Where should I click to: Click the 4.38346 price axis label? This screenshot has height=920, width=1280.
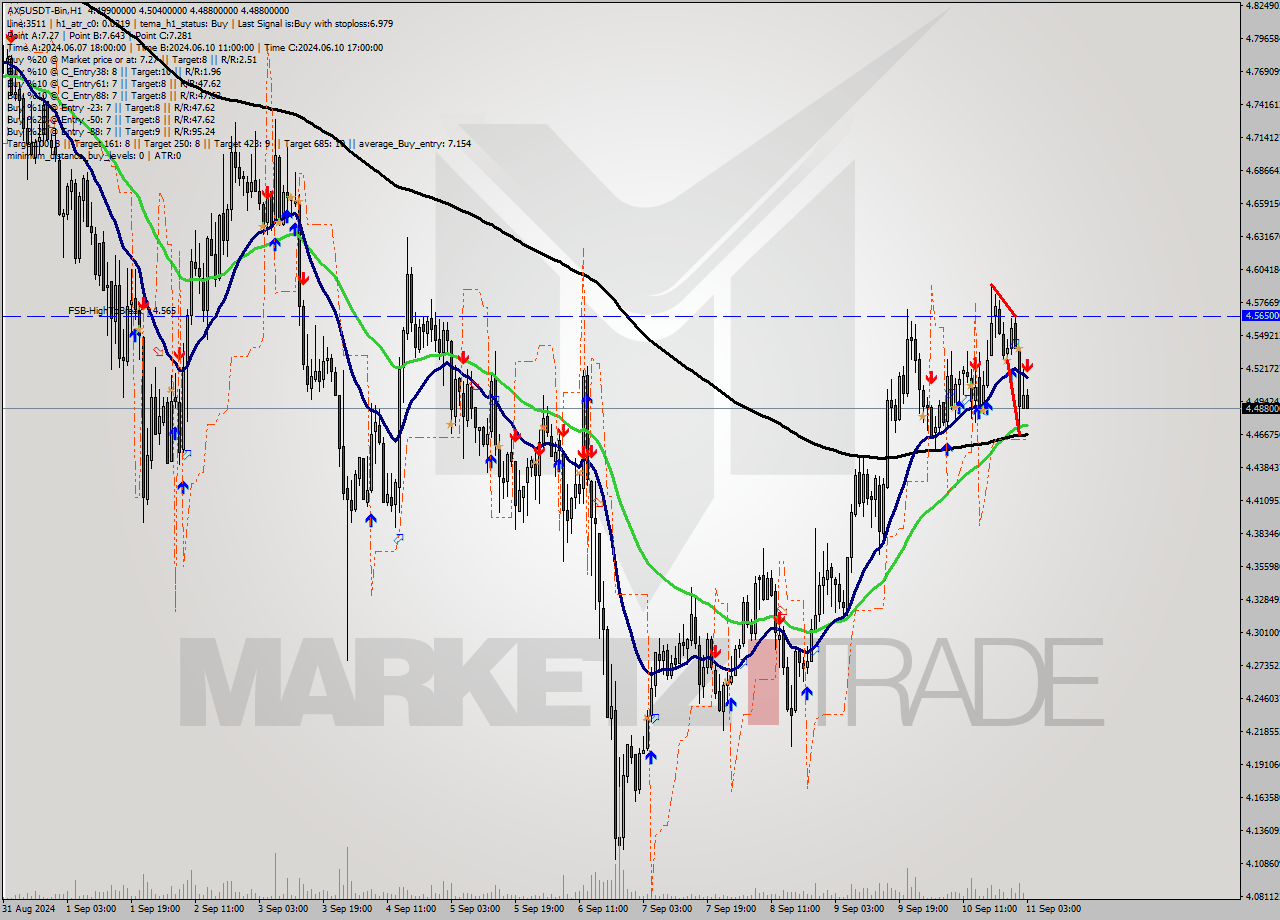(x=1261, y=533)
